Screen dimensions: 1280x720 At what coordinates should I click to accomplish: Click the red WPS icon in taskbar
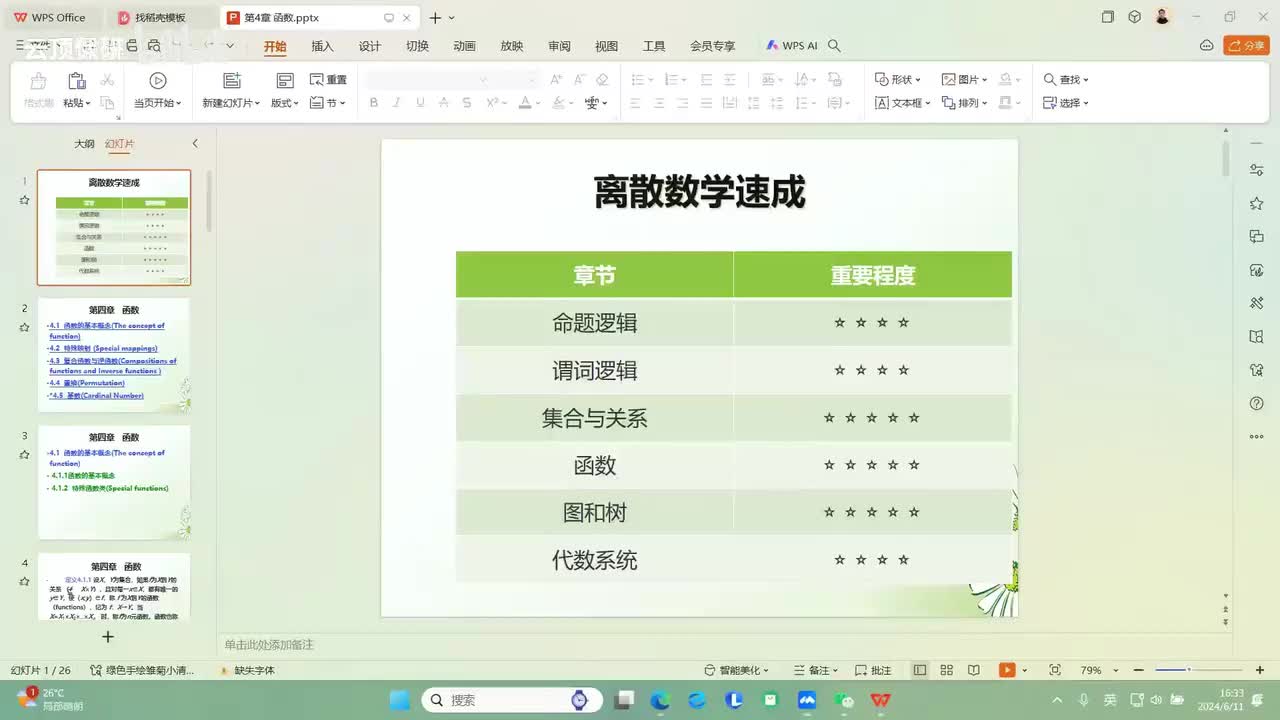pos(881,700)
